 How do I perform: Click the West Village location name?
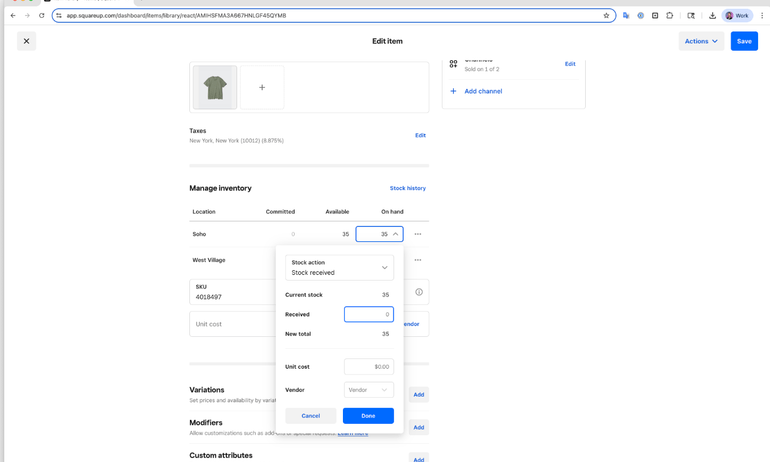point(209,260)
